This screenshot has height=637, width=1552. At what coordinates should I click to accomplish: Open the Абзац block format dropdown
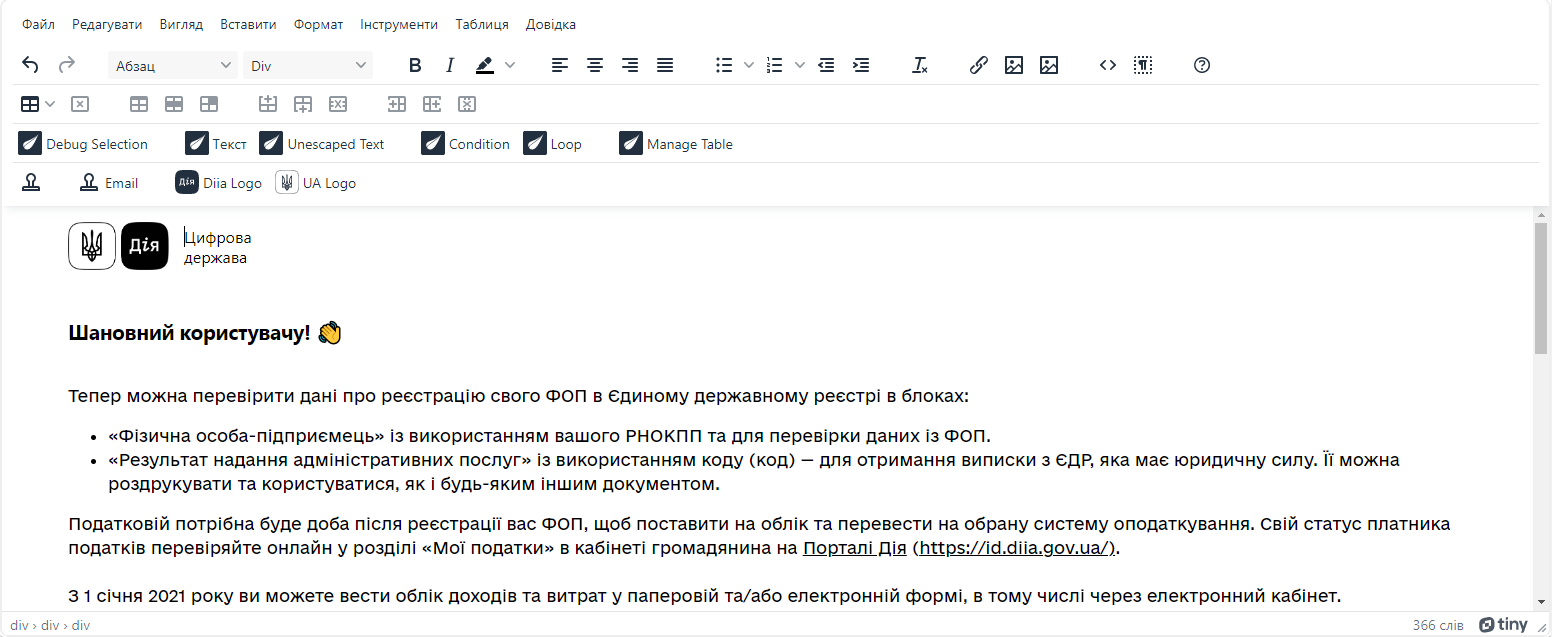coord(173,65)
